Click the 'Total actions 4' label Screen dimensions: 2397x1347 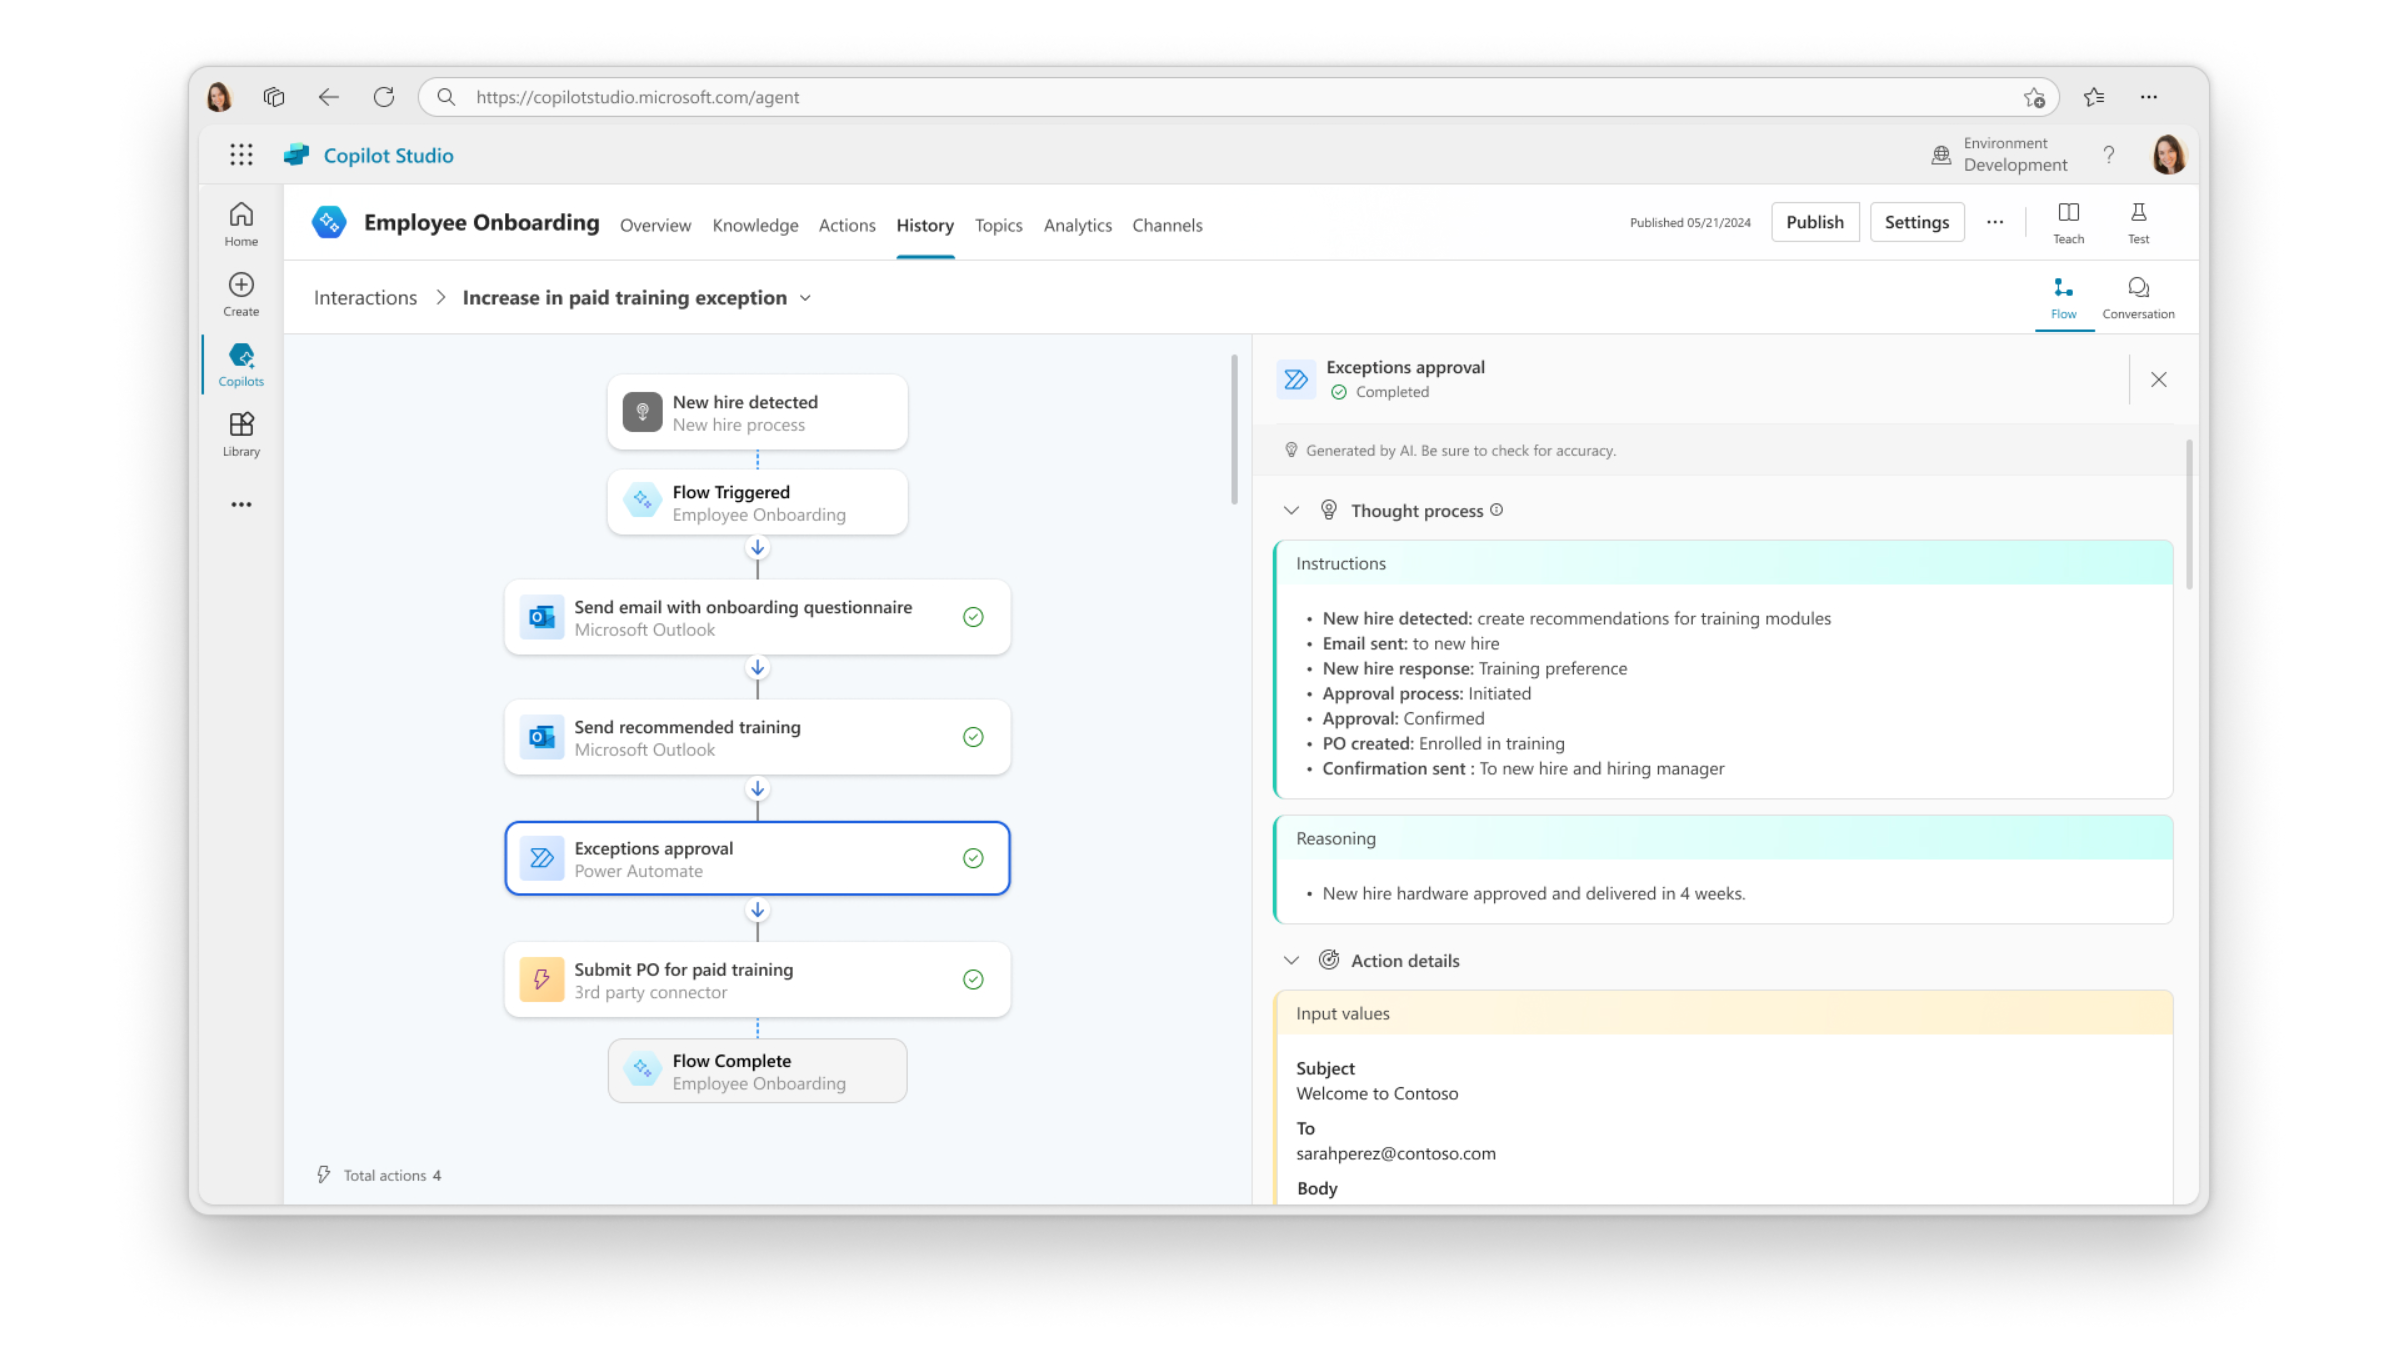[x=392, y=1175]
